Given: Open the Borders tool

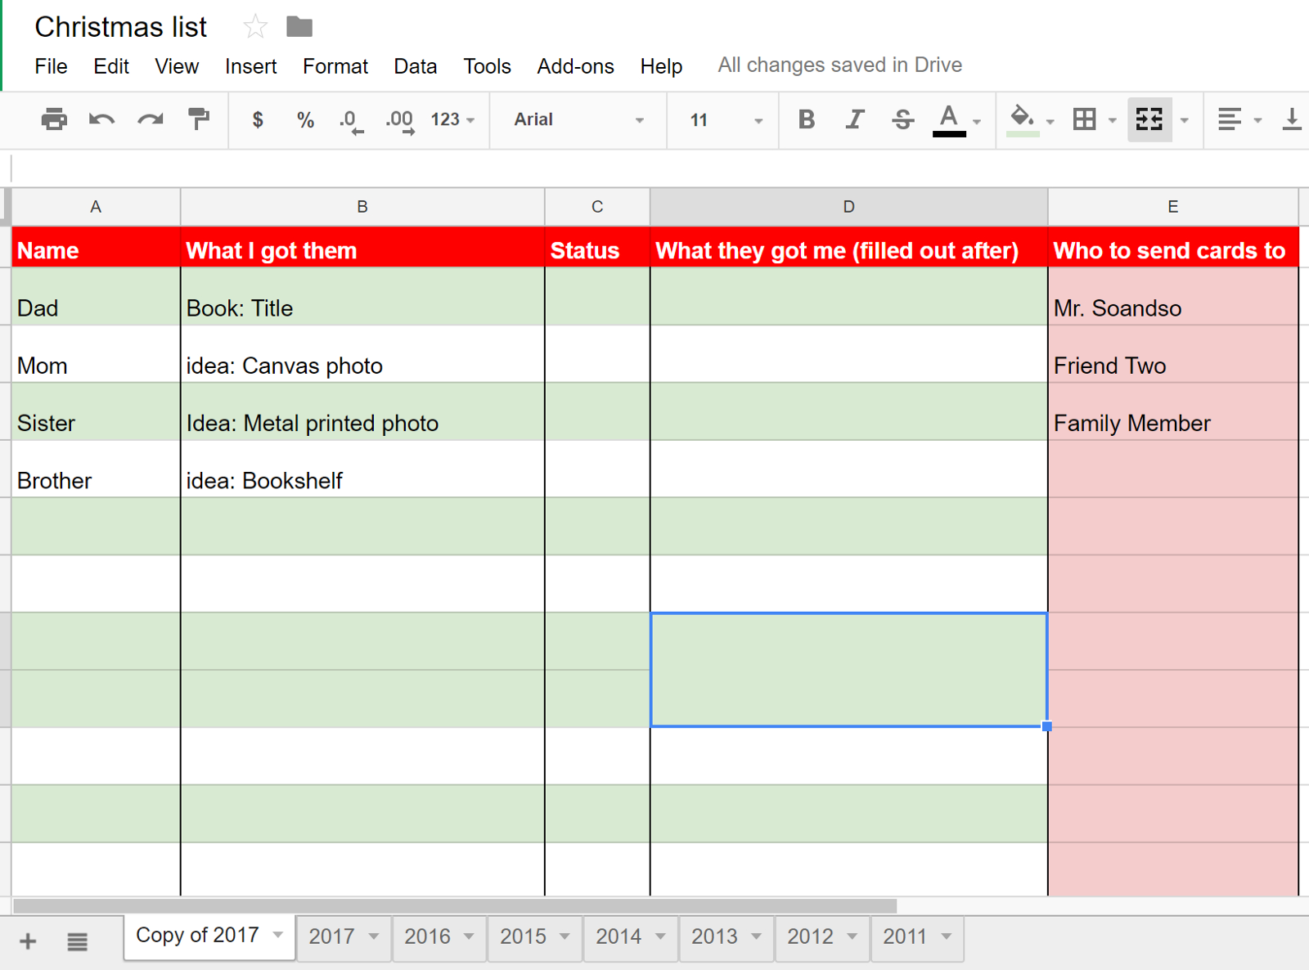Looking at the screenshot, I should [x=1084, y=119].
